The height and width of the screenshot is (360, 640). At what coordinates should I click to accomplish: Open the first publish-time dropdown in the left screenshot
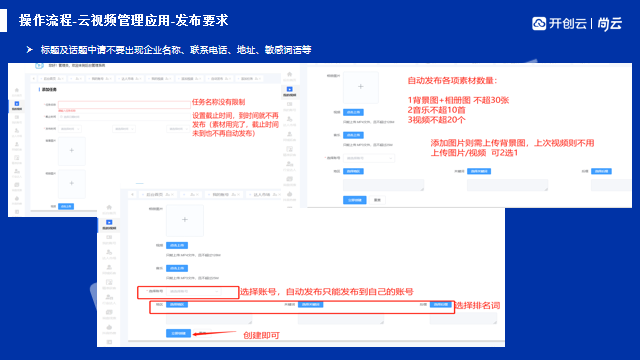pos(69,129)
